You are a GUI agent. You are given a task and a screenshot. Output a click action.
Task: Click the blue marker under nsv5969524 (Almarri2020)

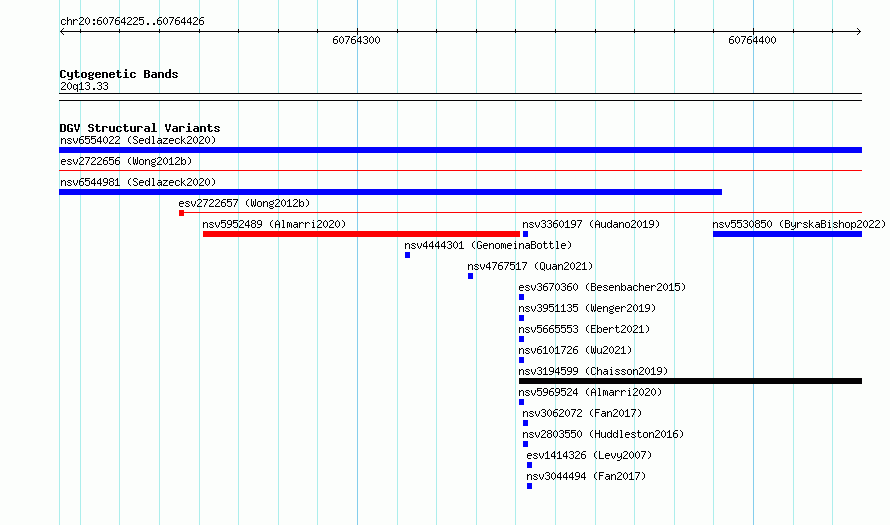pos(521,402)
